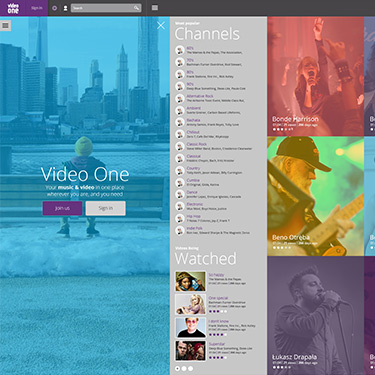375x375 pixels.
Task: Open the Classic Rock channel
Action: (197, 144)
